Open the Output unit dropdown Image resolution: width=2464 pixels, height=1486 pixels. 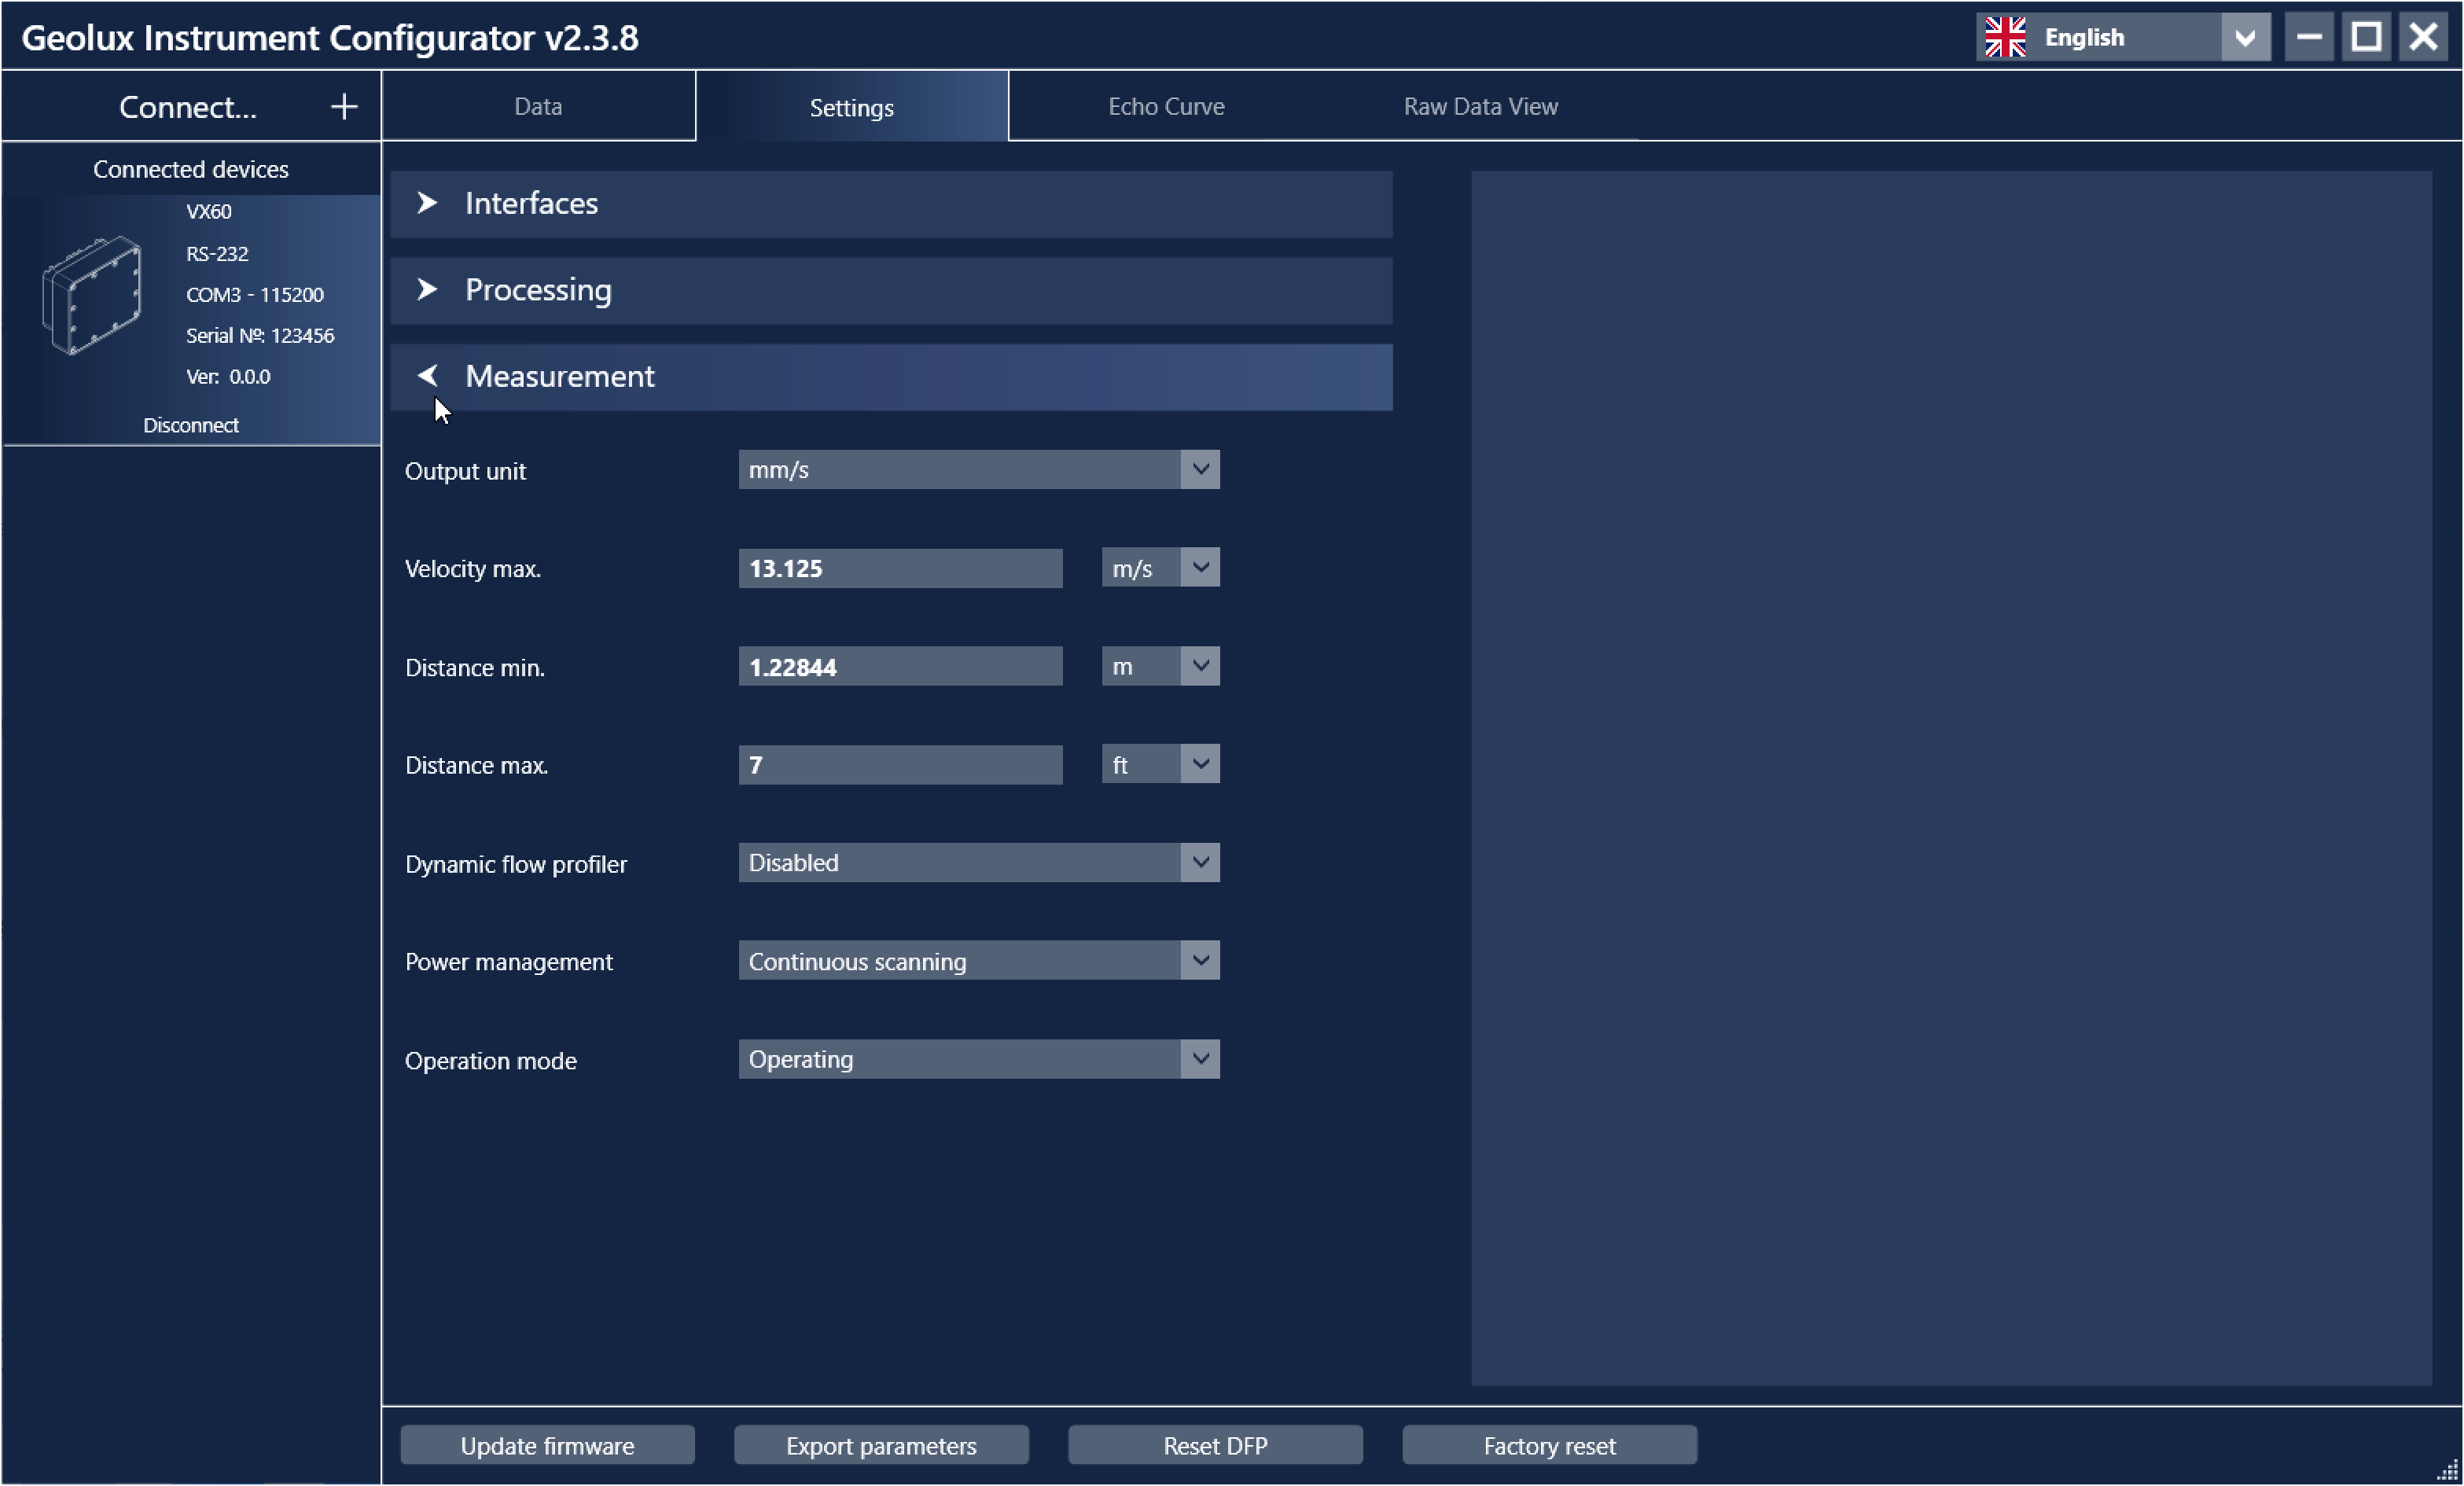pyautogui.click(x=1199, y=469)
